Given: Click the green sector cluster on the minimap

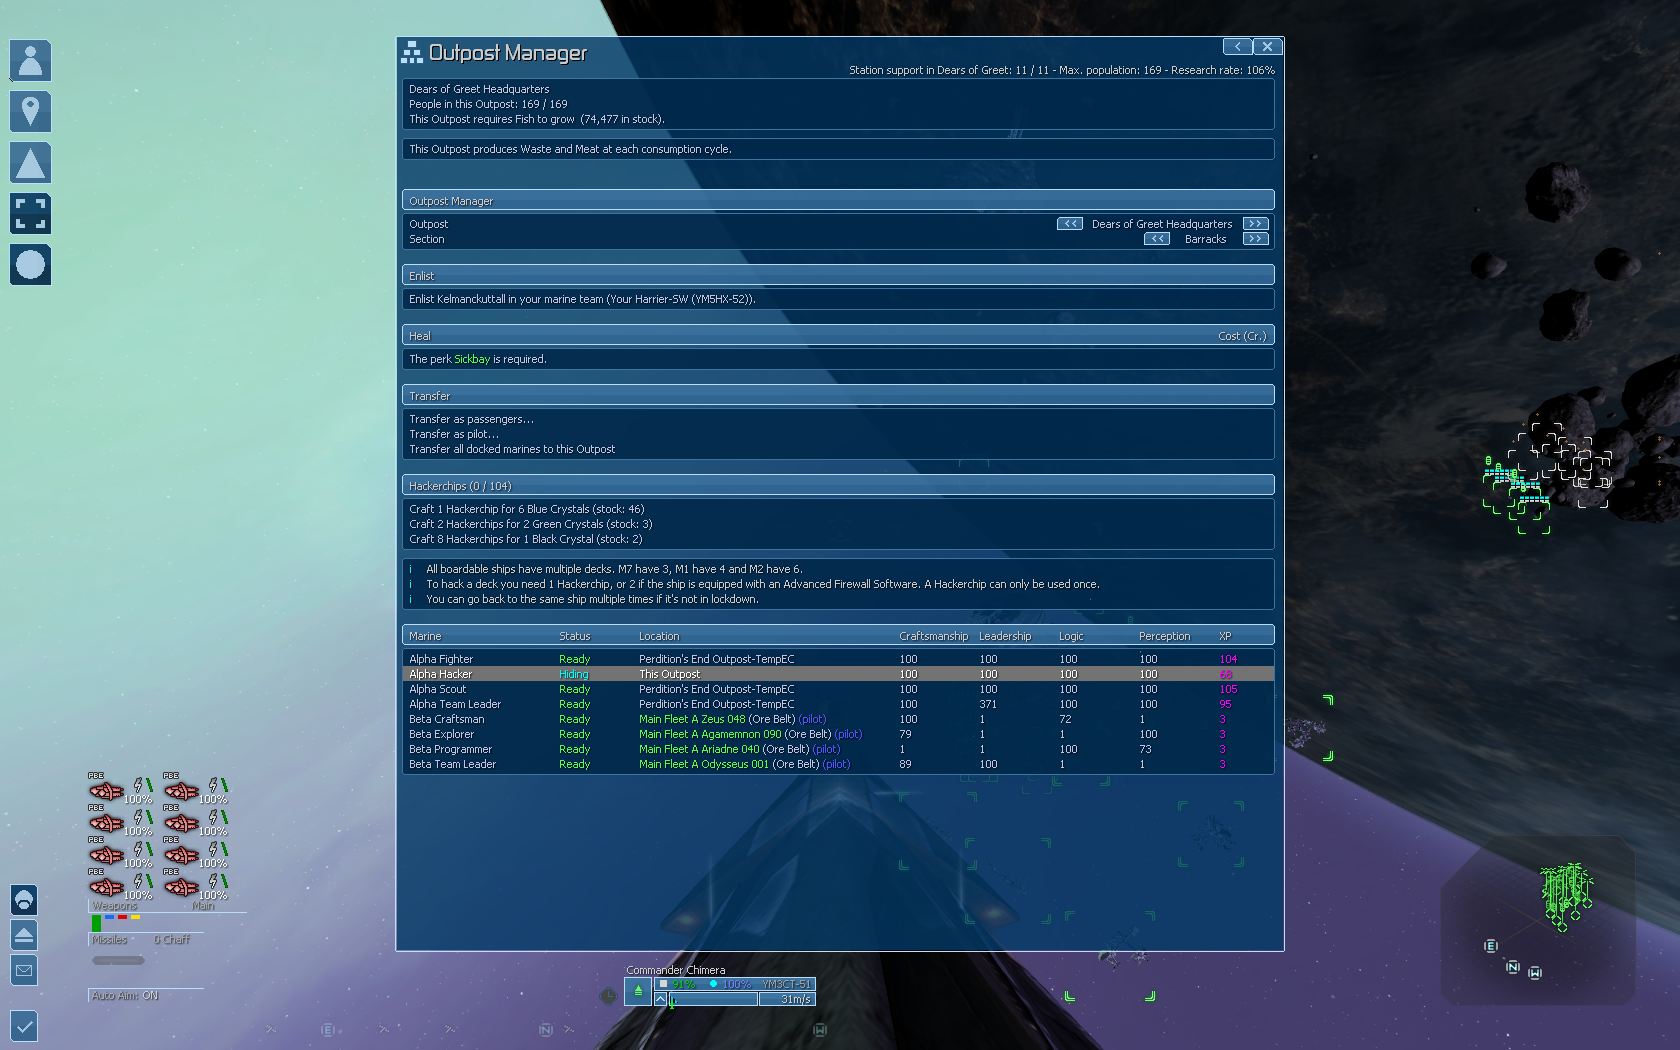Looking at the screenshot, I should [x=1565, y=895].
